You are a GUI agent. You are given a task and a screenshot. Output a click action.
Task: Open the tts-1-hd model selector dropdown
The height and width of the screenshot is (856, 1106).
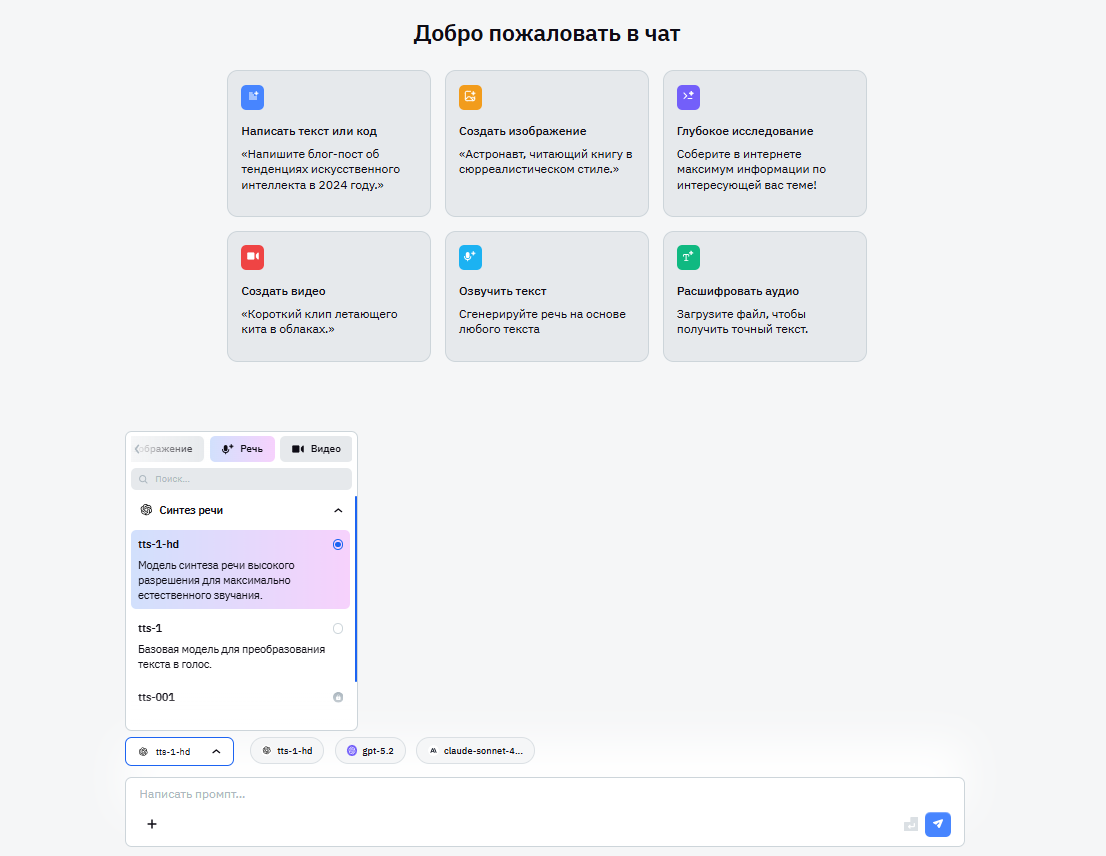point(179,751)
